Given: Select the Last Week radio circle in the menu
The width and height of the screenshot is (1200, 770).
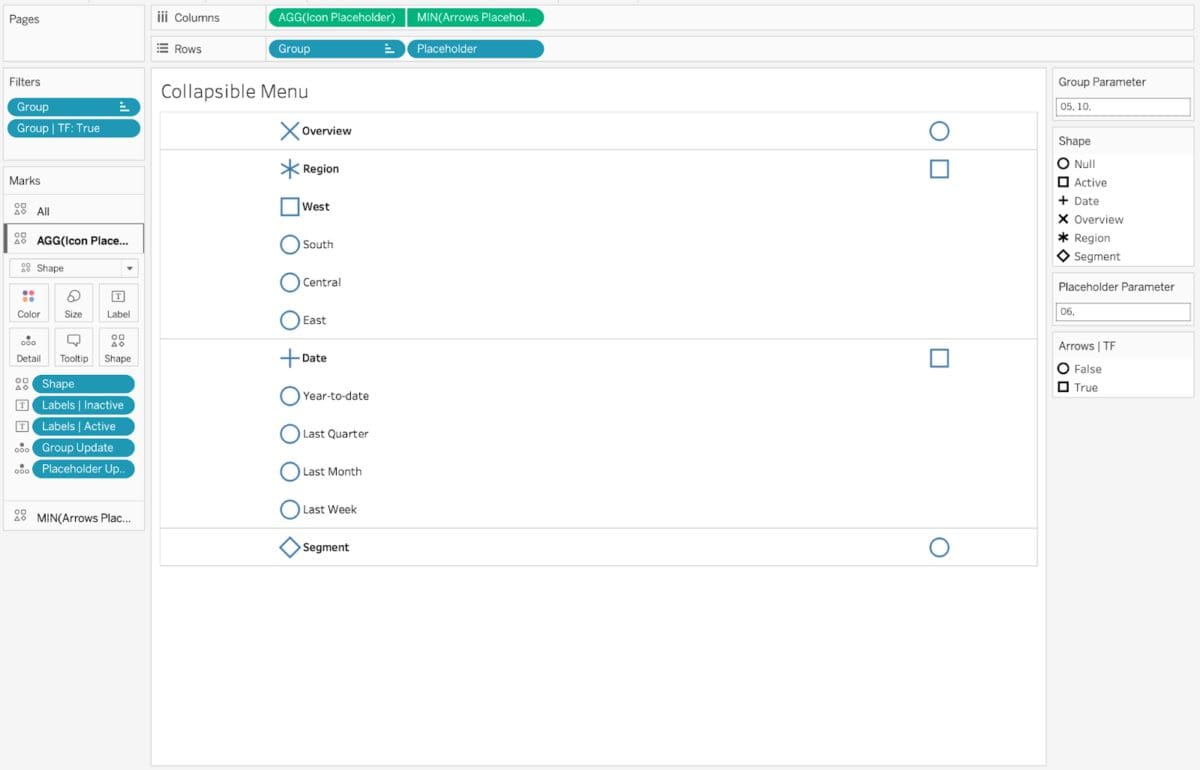Looking at the screenshot, I should 289,509.
